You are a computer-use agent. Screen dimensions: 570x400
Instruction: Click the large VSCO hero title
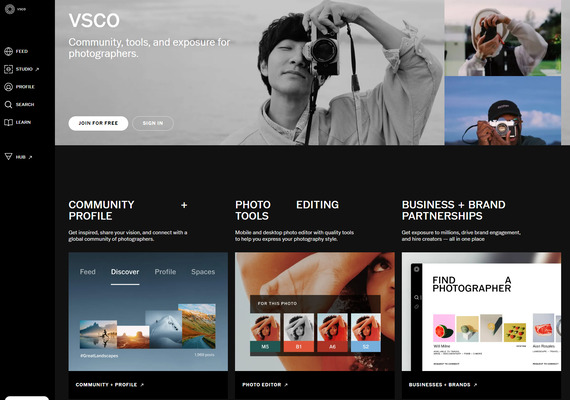[x=94, y=20]
